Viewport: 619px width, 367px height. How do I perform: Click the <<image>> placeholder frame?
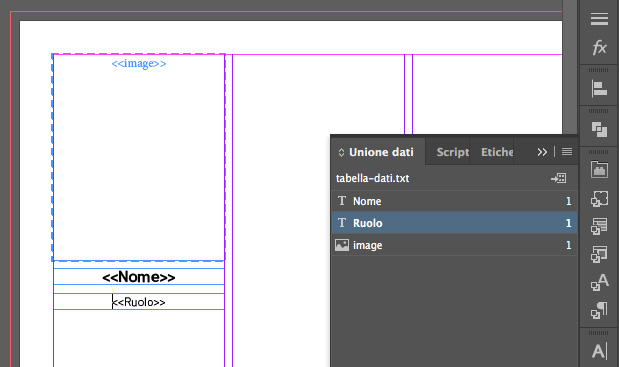tap(139, 157)
